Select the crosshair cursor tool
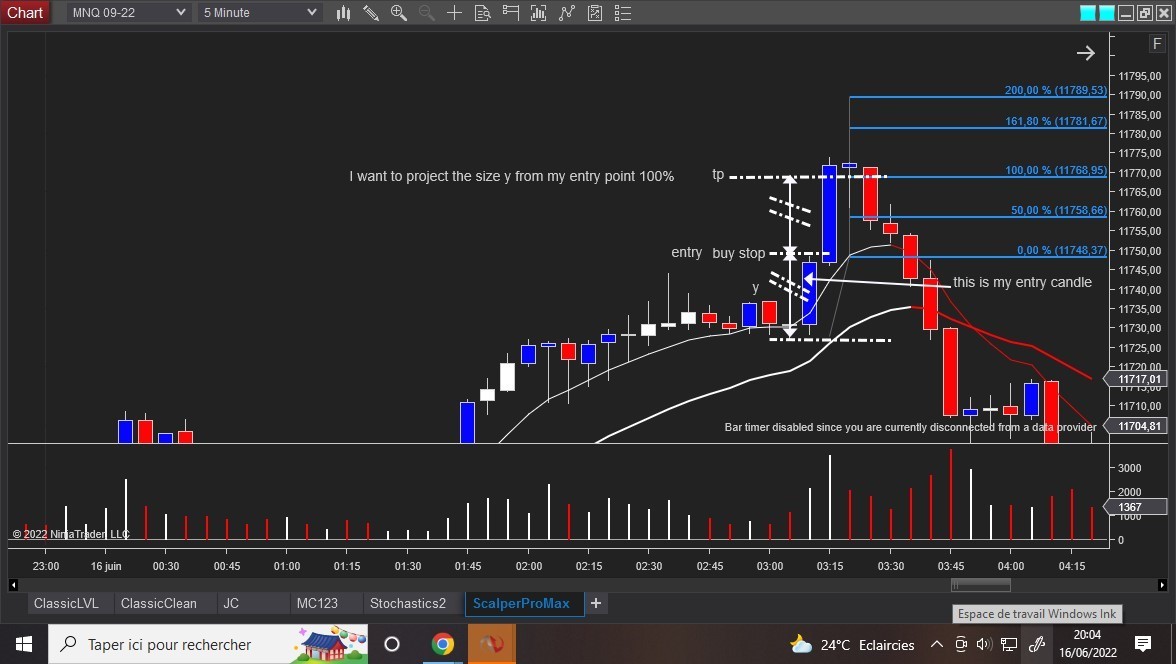 click(454, 13)
